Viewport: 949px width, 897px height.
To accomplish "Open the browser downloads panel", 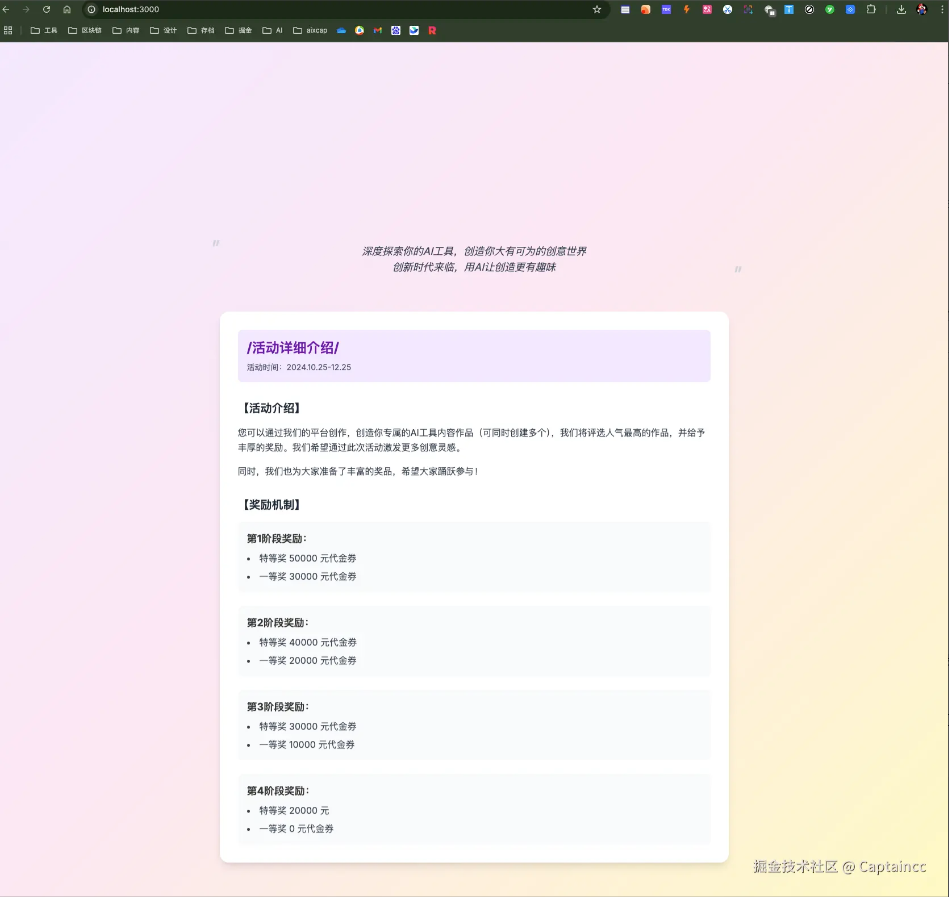I will 901,10.
